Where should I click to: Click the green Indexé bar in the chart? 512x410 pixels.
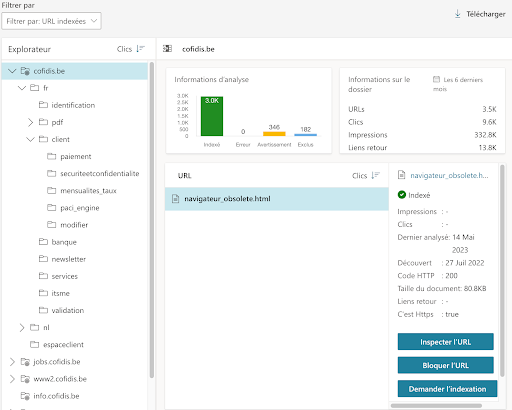tap(212, 116)
